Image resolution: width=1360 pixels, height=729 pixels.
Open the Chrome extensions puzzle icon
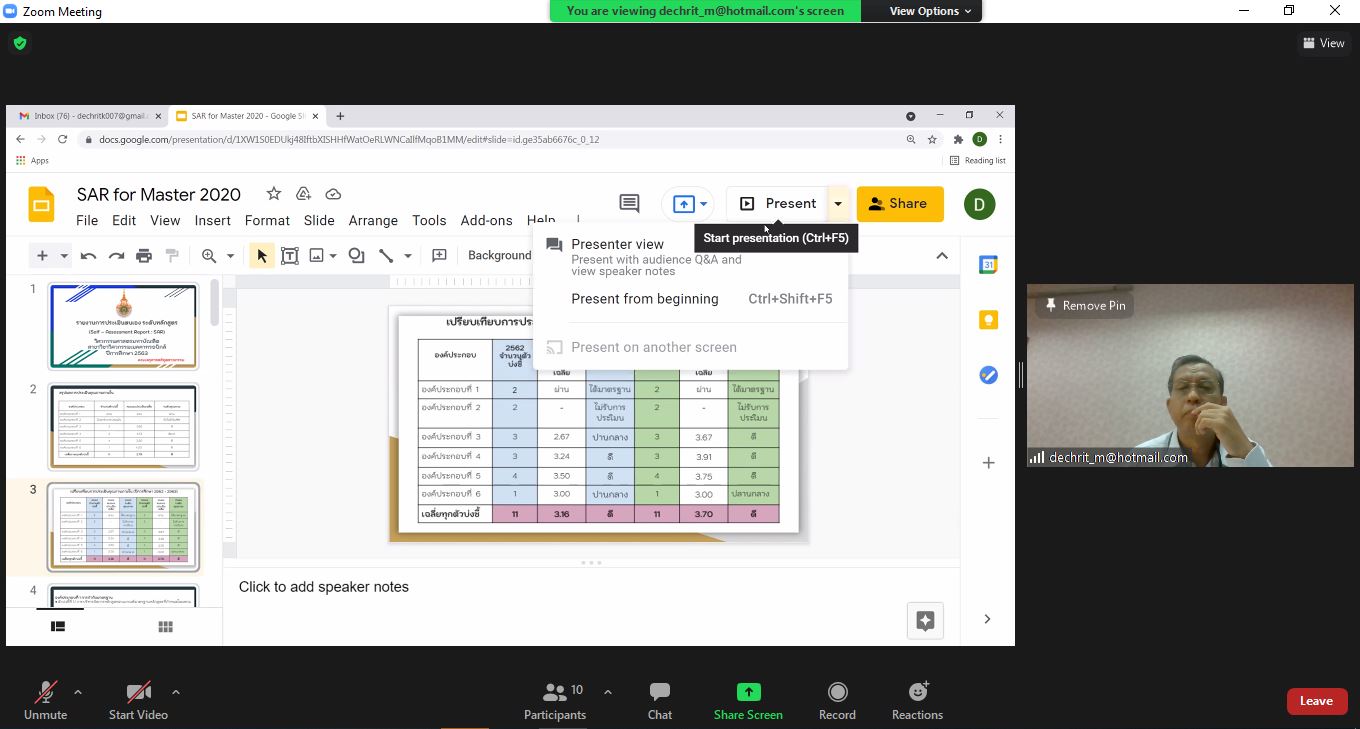958,139
